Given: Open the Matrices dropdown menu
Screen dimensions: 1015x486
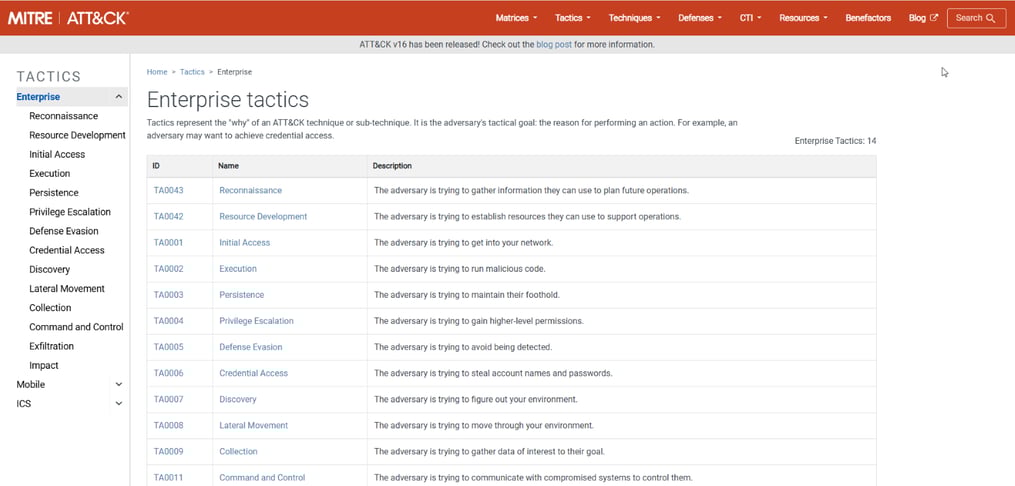Looking at the screenshot, I should [x=516, y=18].
